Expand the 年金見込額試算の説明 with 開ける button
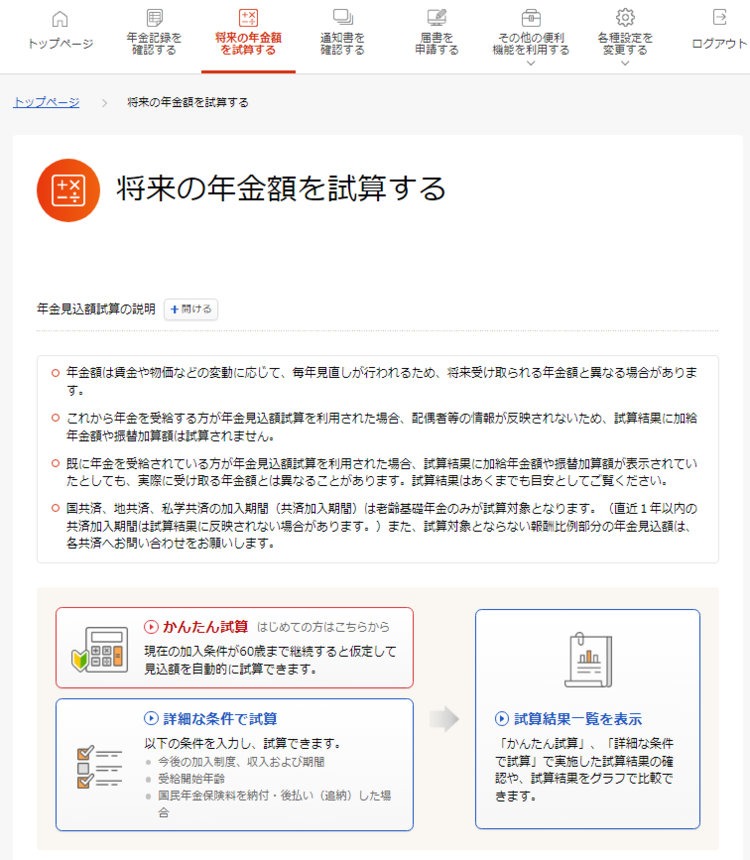The height and width of the screenshot is (860, 750). tap(191, 310)
